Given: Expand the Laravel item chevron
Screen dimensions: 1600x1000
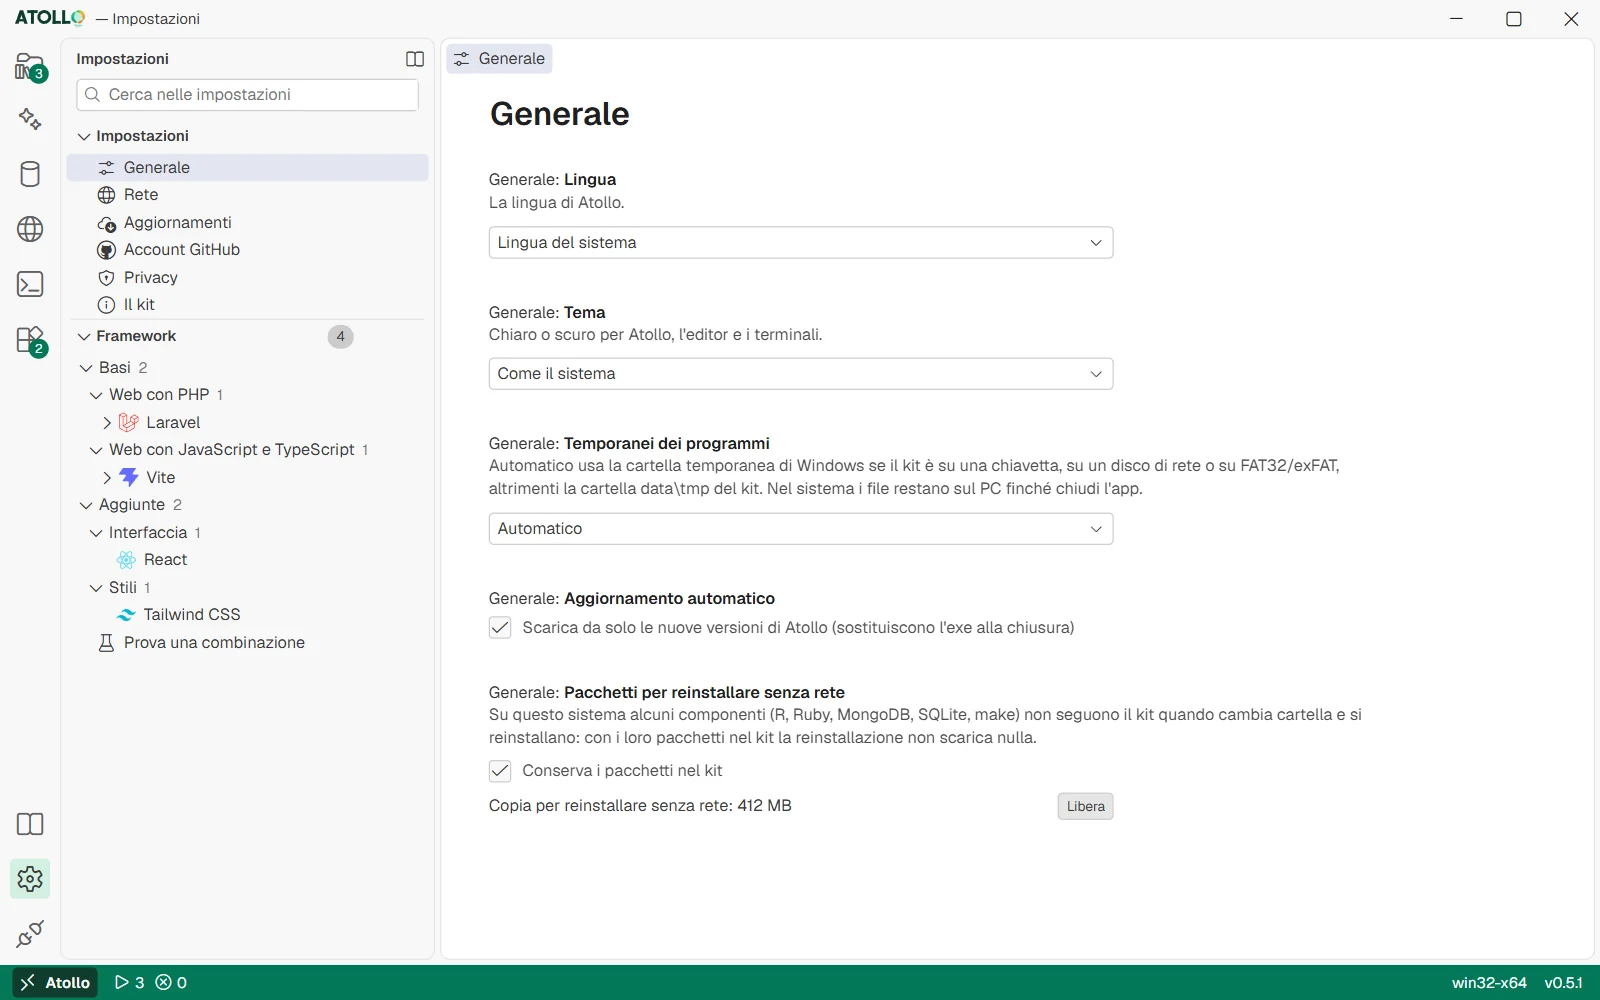Looking at the screenshot, I should click(x=107, y=423).
